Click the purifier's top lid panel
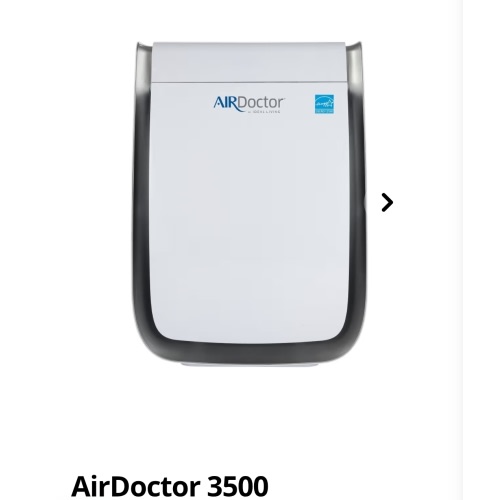This screenshot has height=500, width=500. (x=249, y=62)
